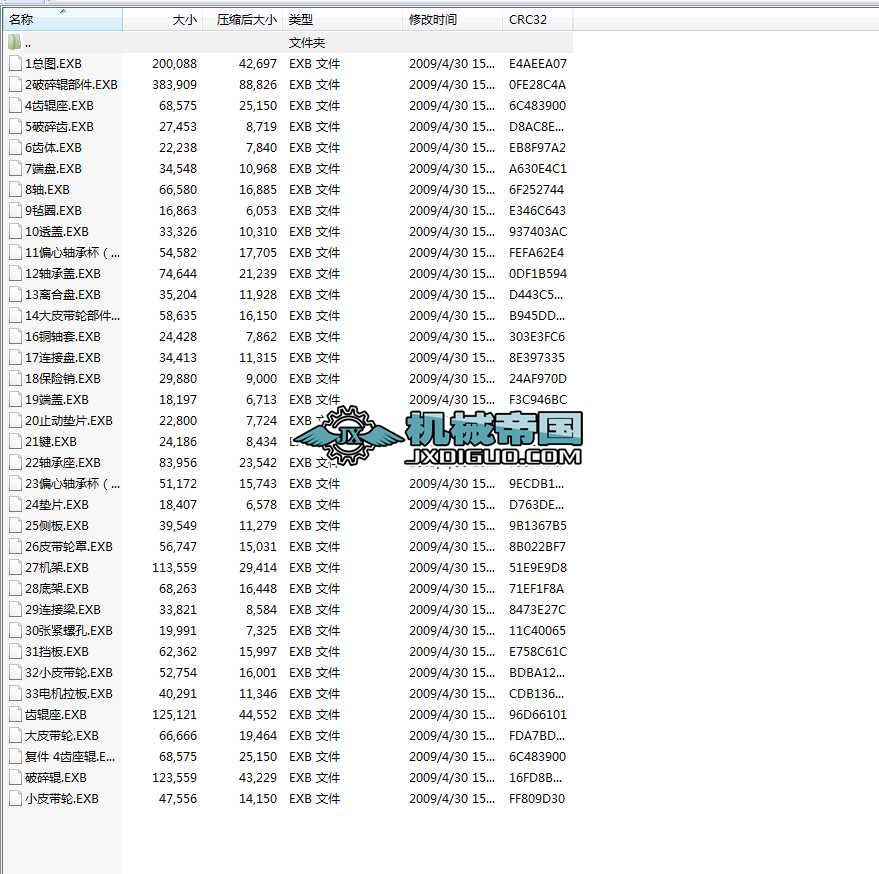Select the file icon of 31挡板.EXB
This screenshot has width=879, height=874.
(x=15, y=651)
